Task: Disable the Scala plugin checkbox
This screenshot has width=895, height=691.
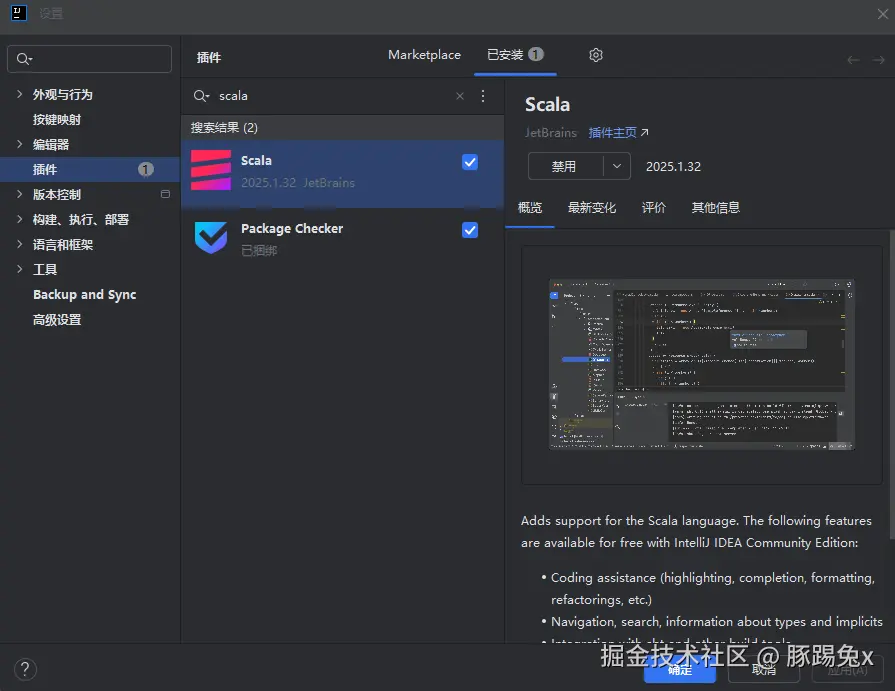Action: point(470,162)
